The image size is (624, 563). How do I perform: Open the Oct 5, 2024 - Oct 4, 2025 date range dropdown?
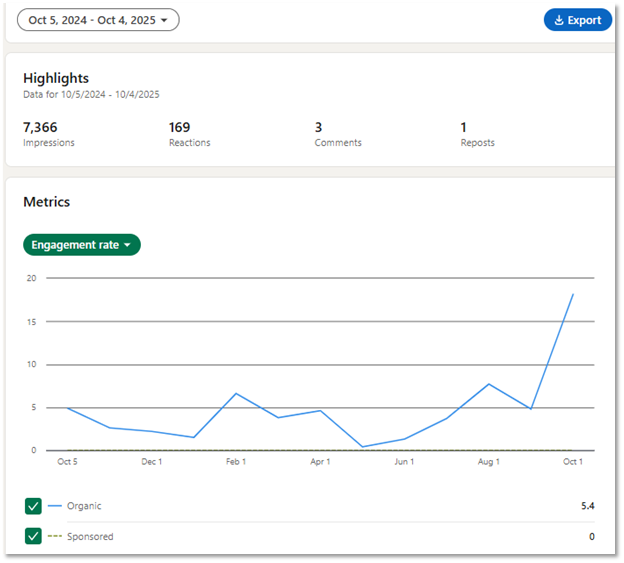pyautogui.click(x=98, y=20)
